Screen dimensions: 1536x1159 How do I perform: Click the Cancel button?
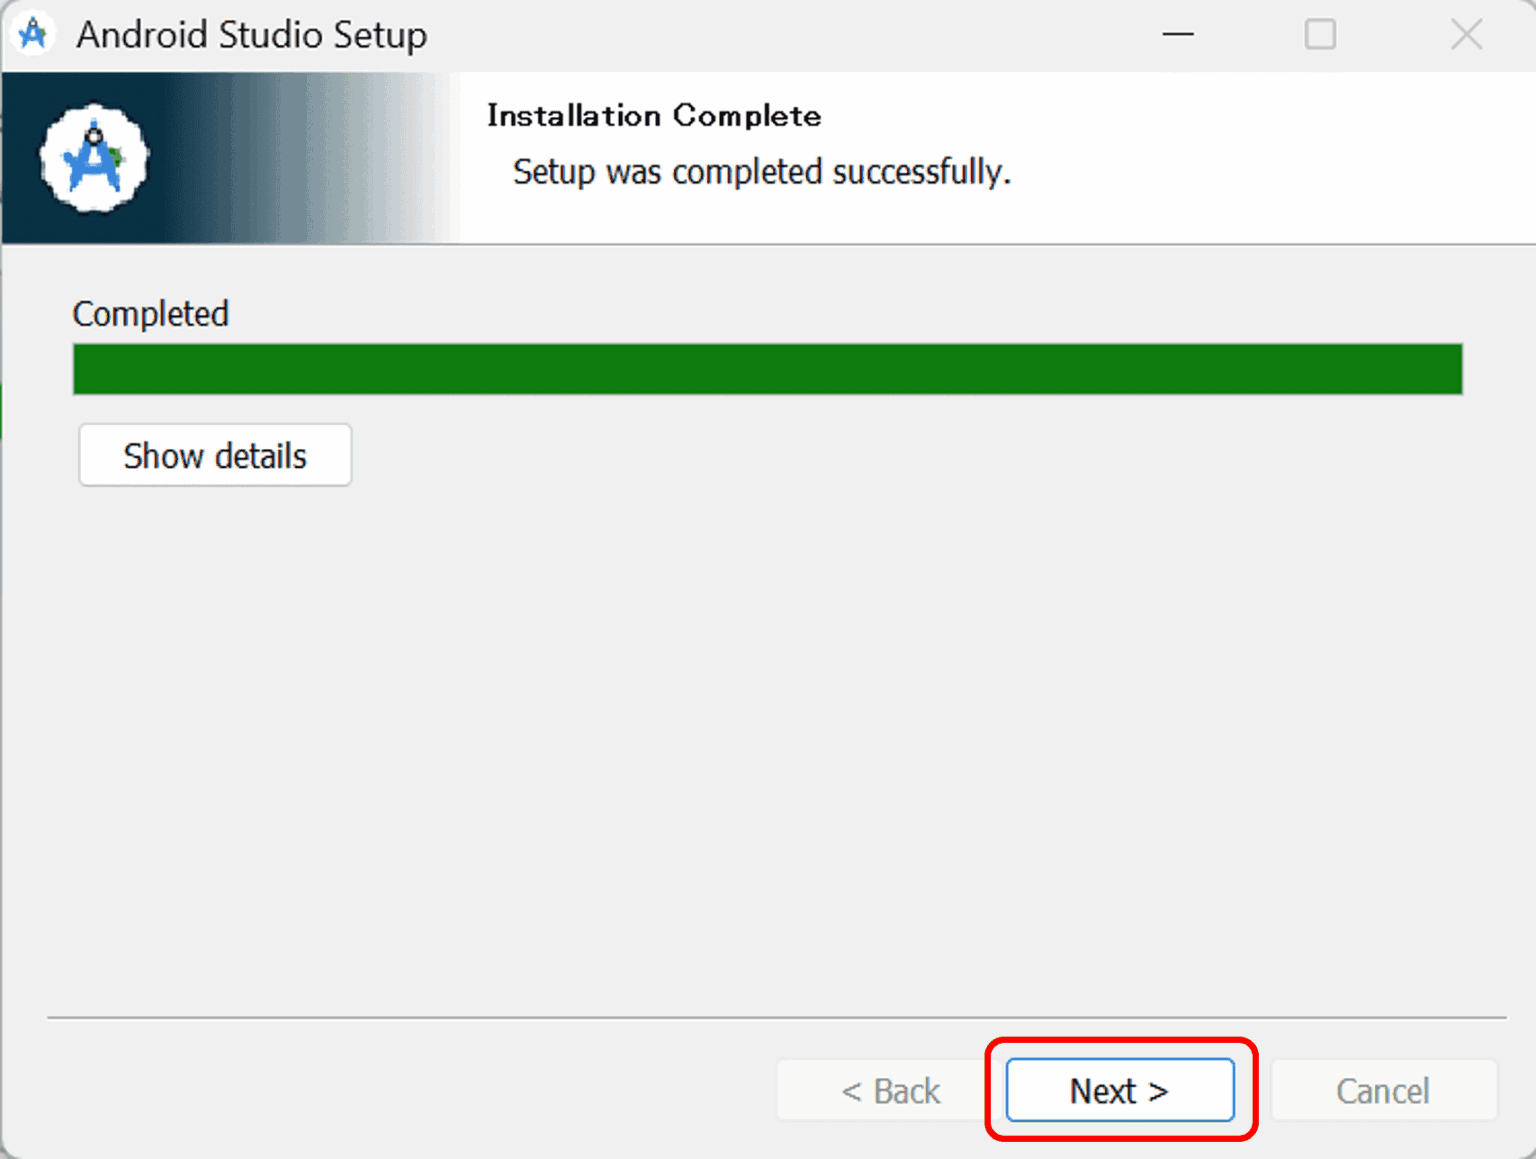(1383, 1090)
